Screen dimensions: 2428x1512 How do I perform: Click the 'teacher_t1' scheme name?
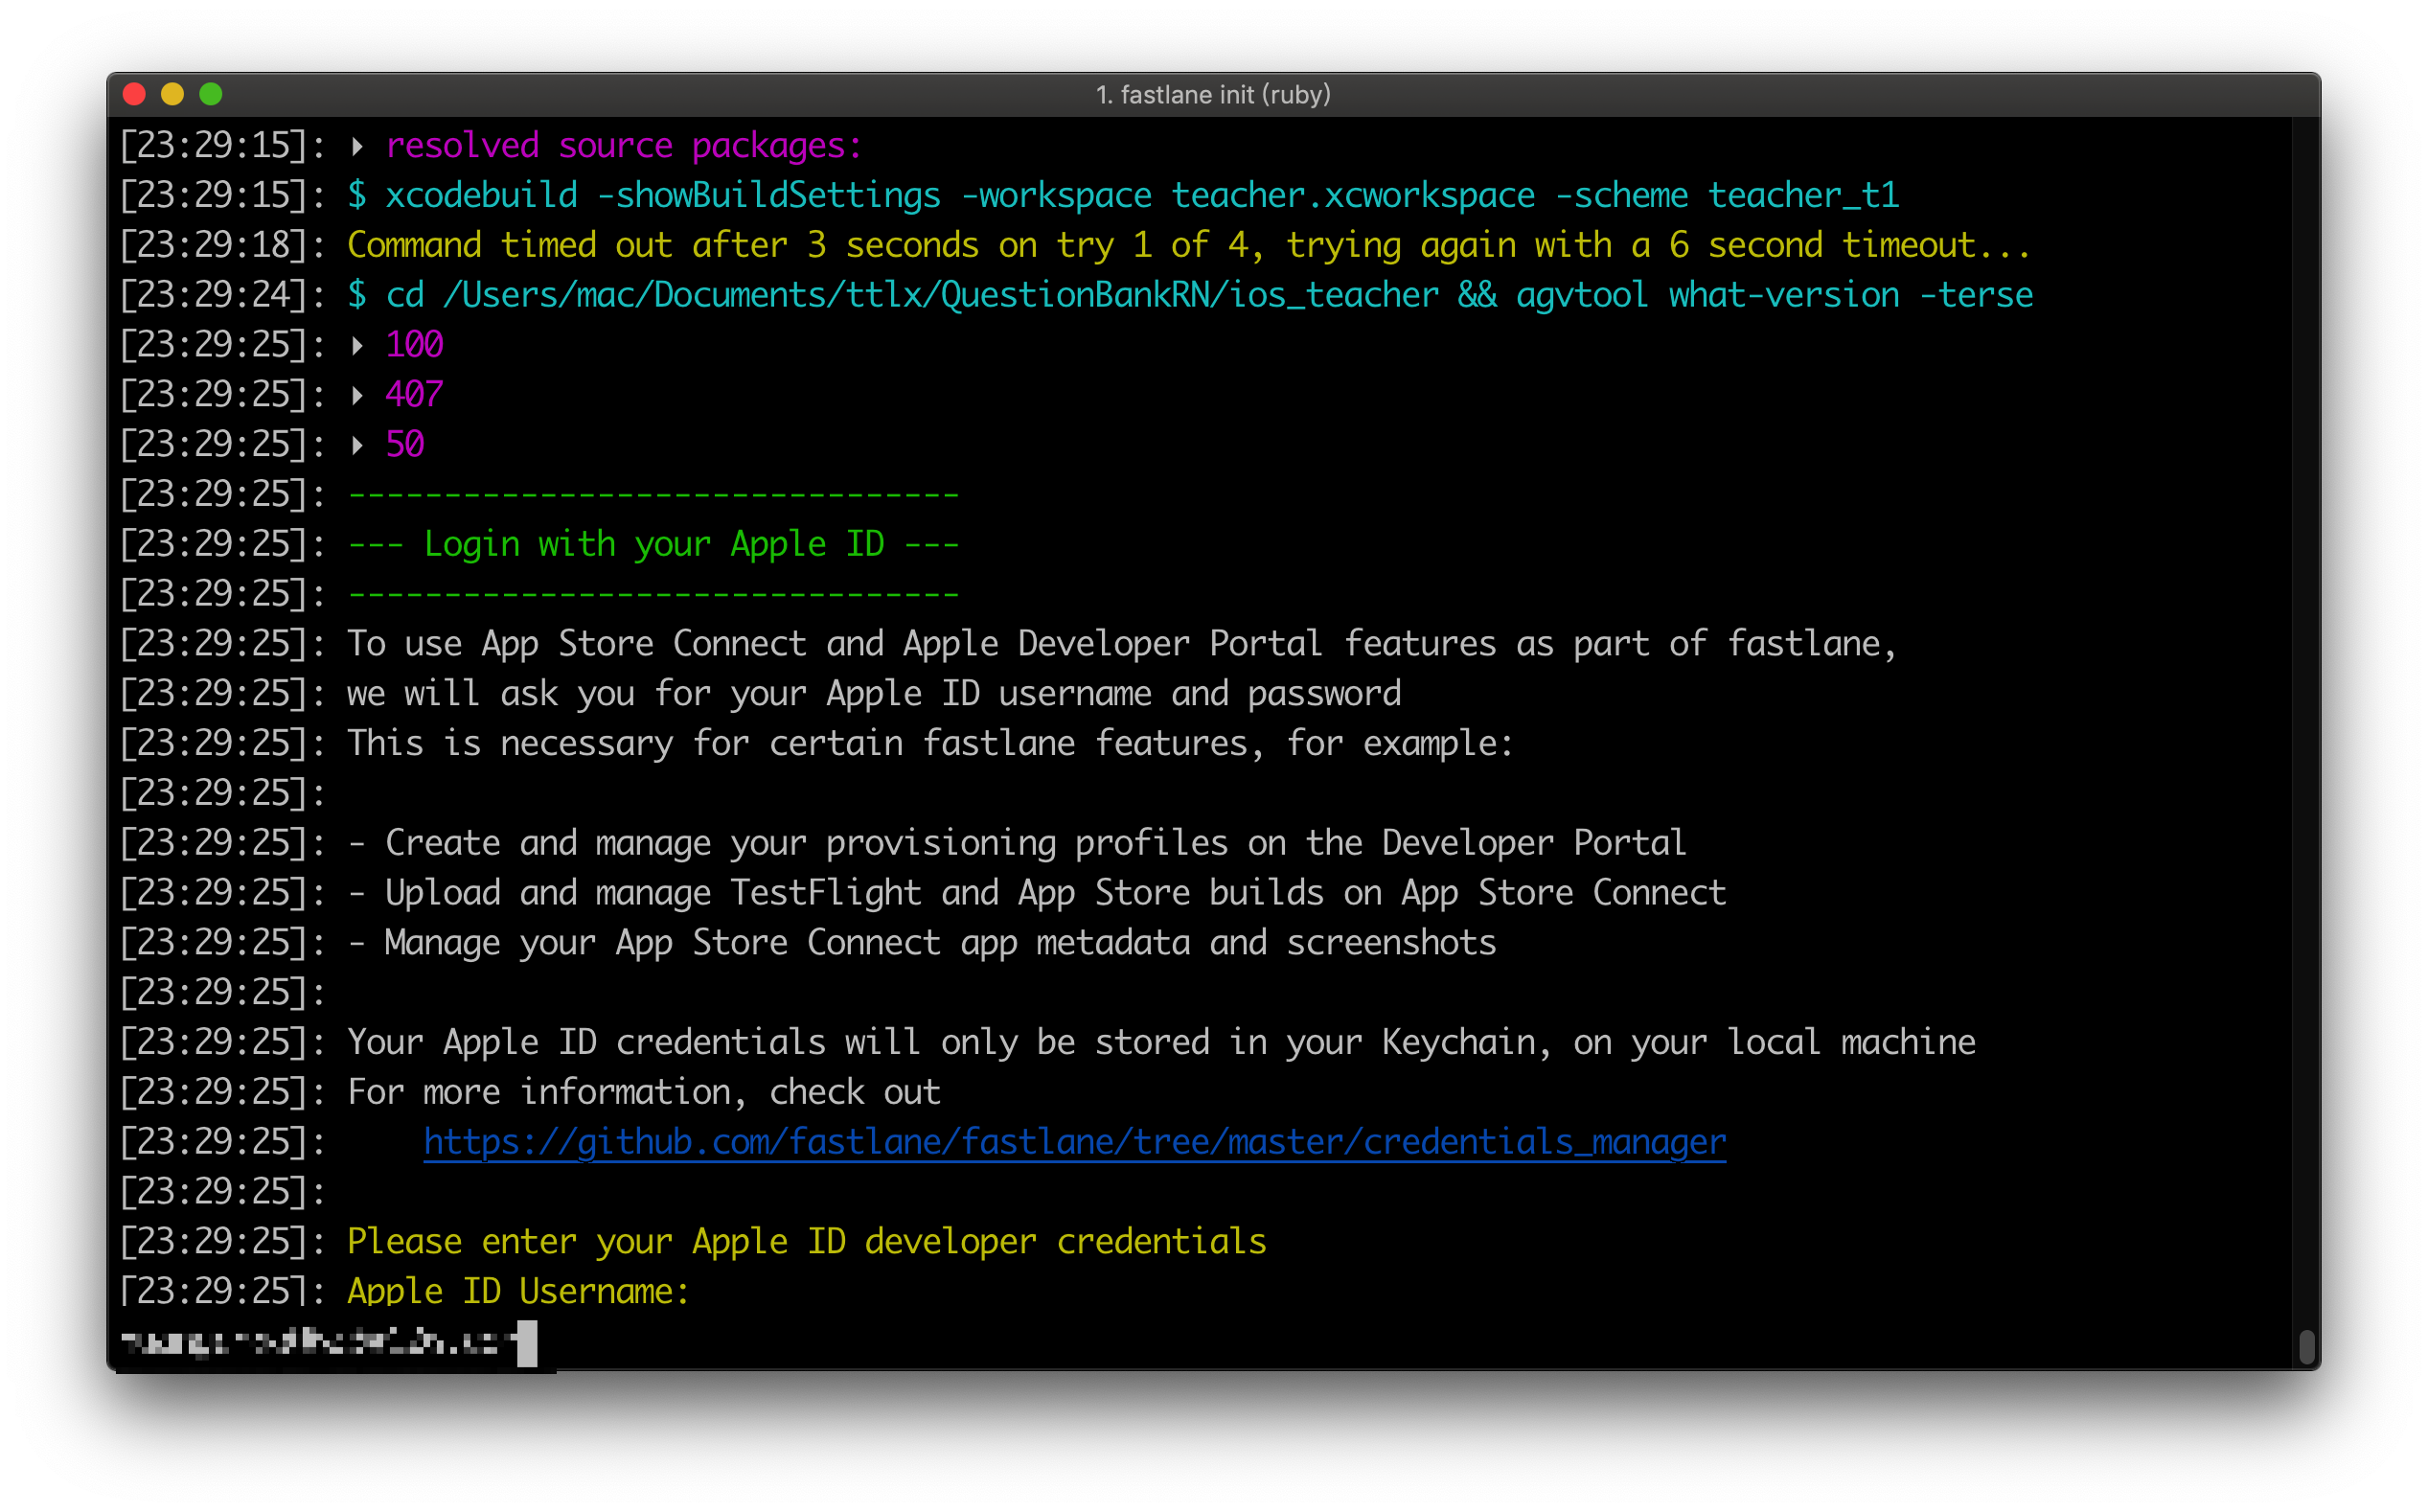click(x=1804, y=195)
